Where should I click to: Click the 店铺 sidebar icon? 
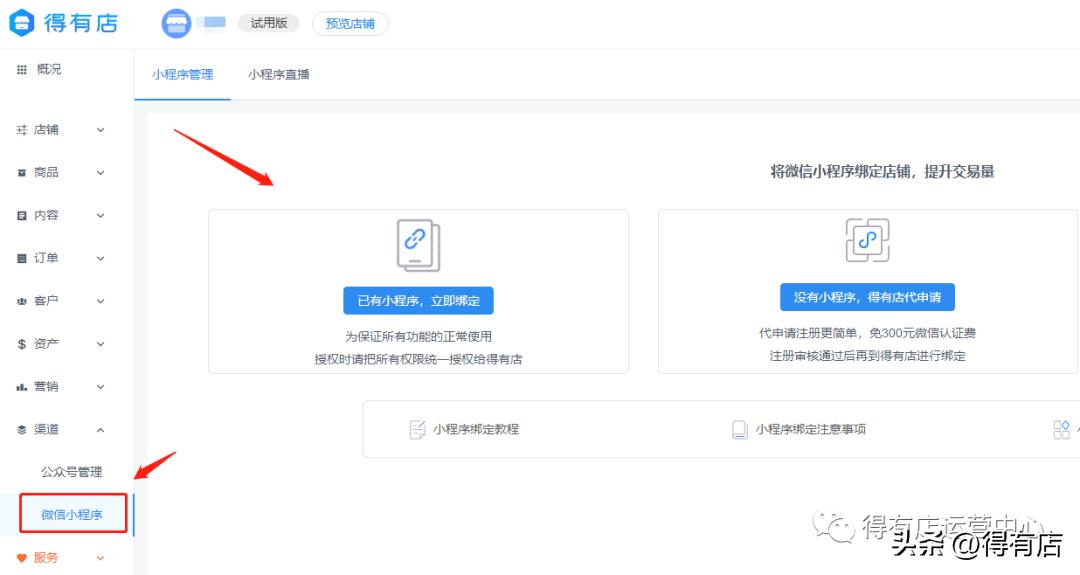(21, 129)
